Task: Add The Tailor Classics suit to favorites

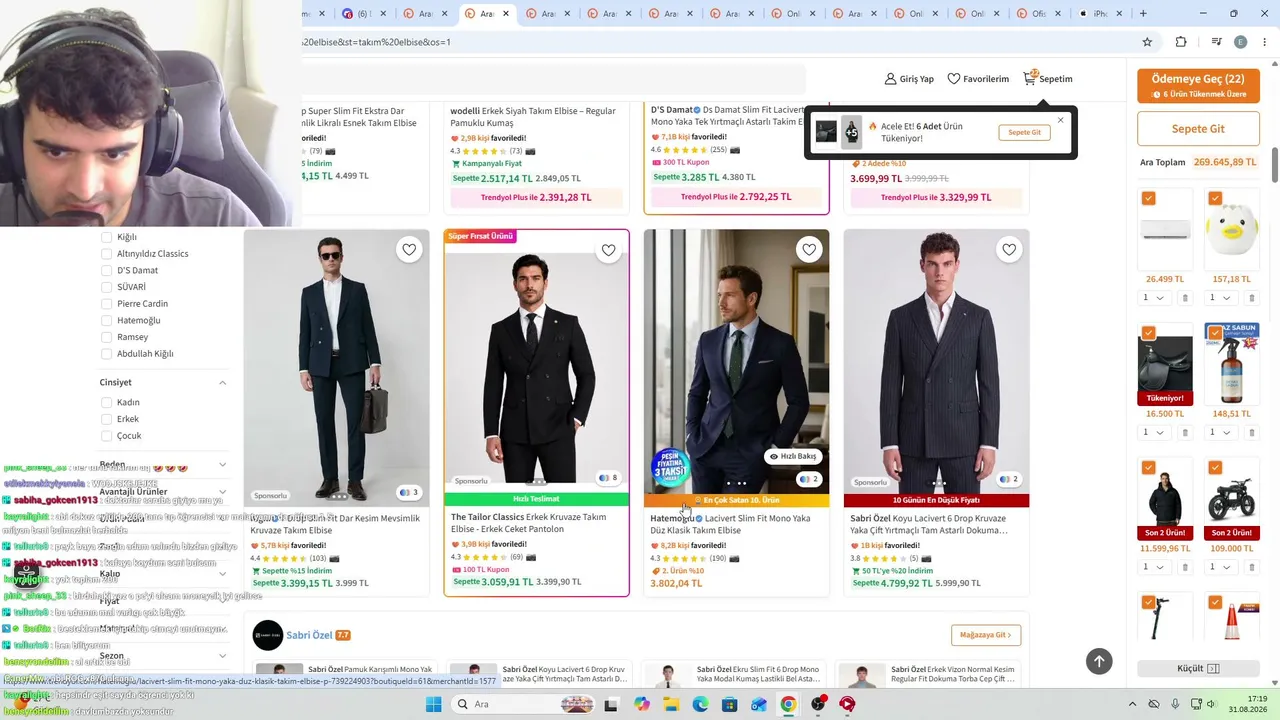Action: point(609,250)
